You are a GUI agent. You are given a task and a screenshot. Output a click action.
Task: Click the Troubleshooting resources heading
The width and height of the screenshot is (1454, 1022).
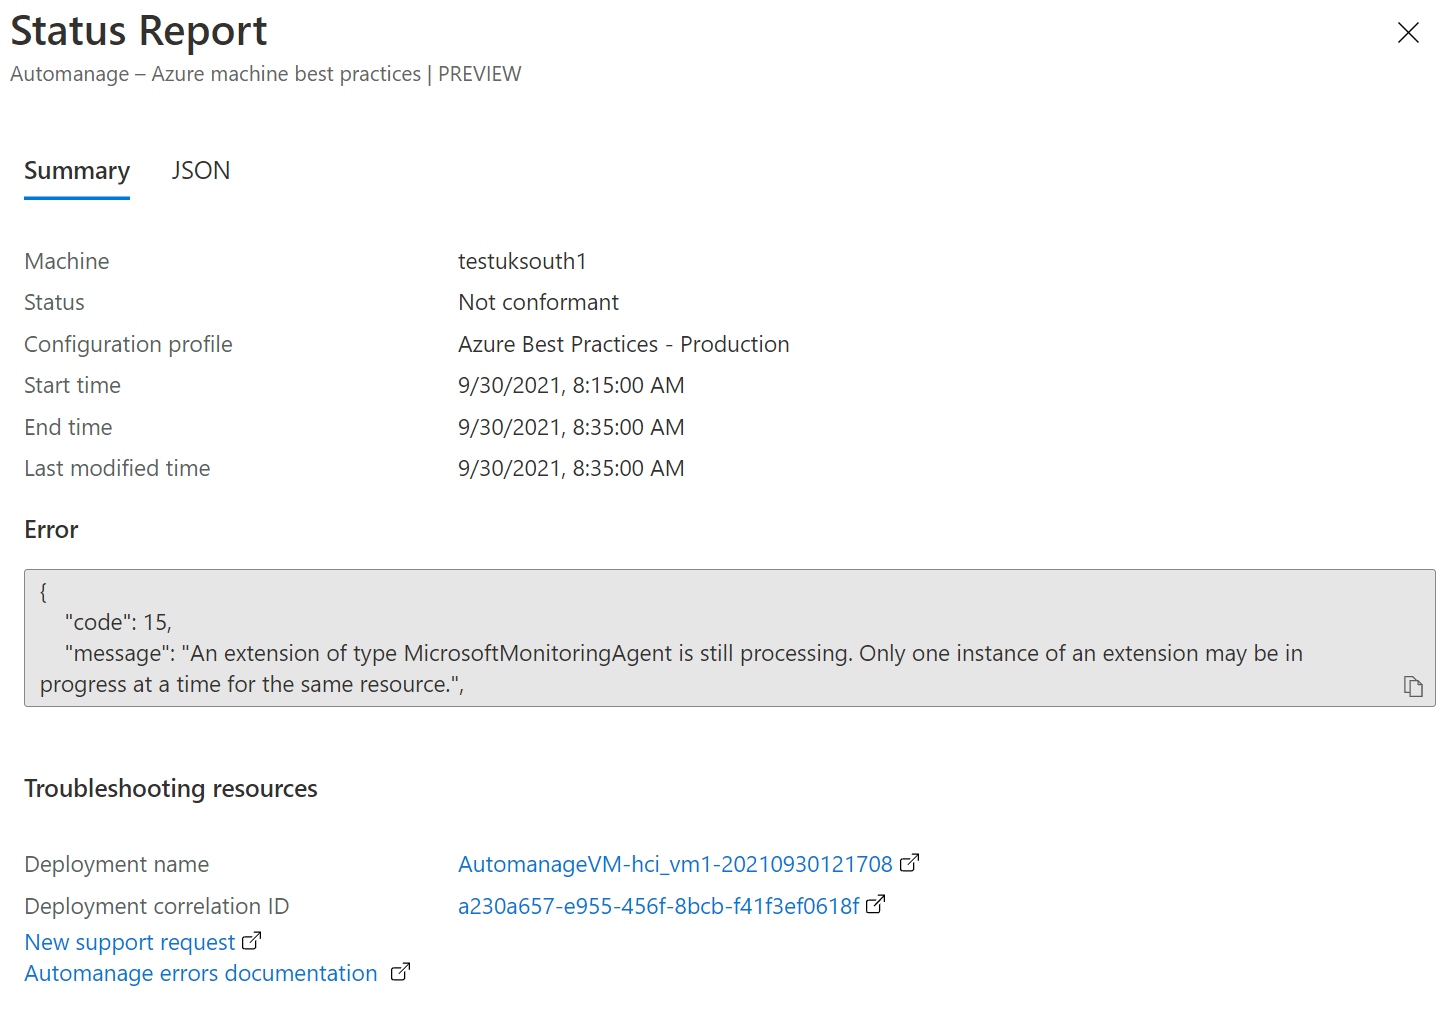(x=171, y=789)
